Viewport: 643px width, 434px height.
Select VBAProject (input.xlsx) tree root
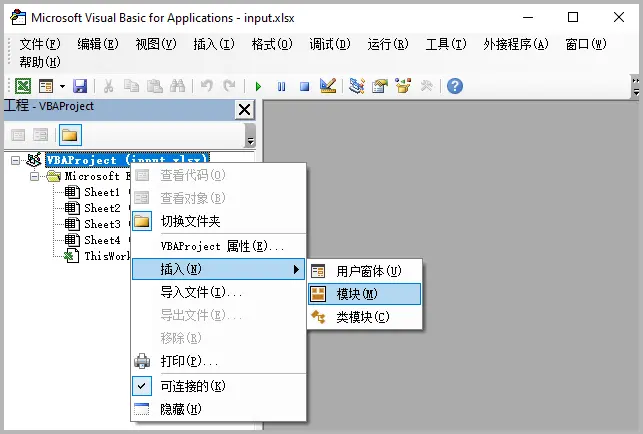[128, 160]
